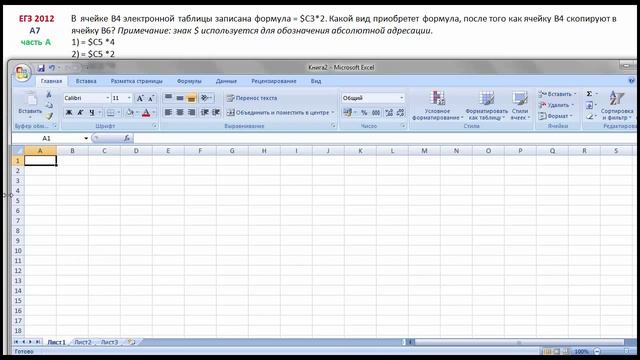Decrease the font size
Image resolution: width=640 pixels, height=360 pixels.
pos(151,98)
